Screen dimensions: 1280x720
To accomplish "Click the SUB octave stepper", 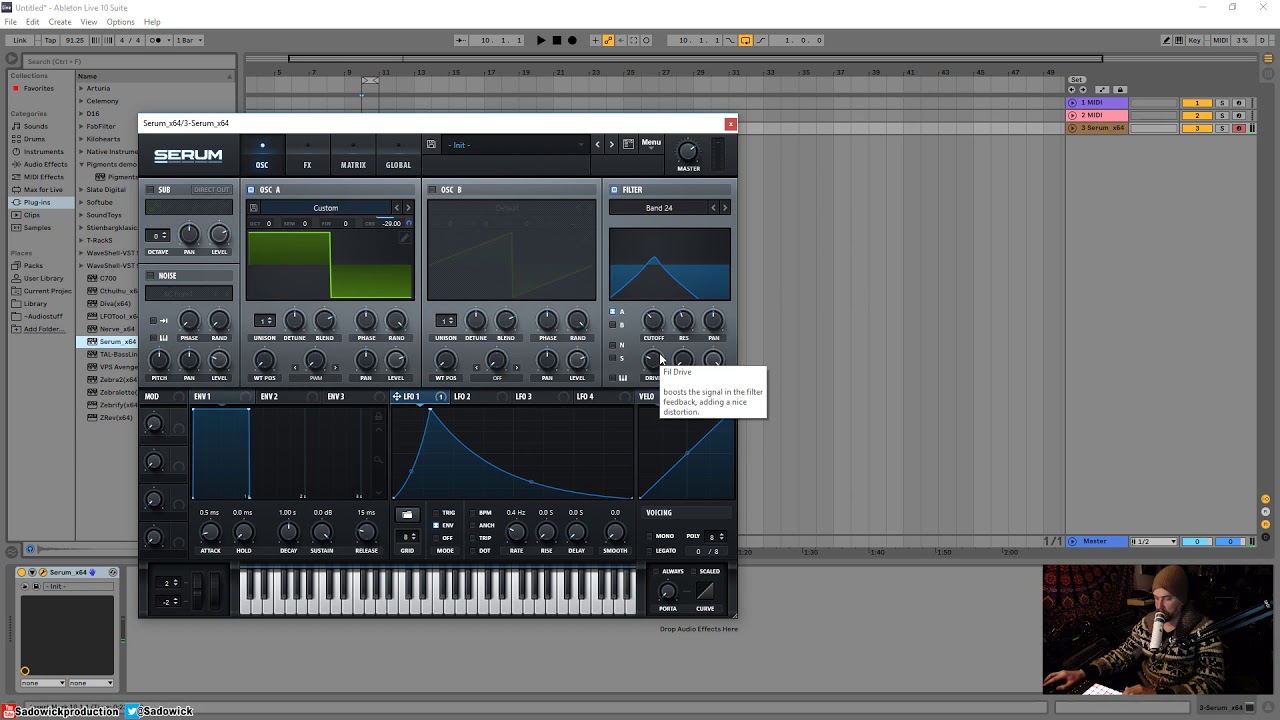I will tap(158, 236).
